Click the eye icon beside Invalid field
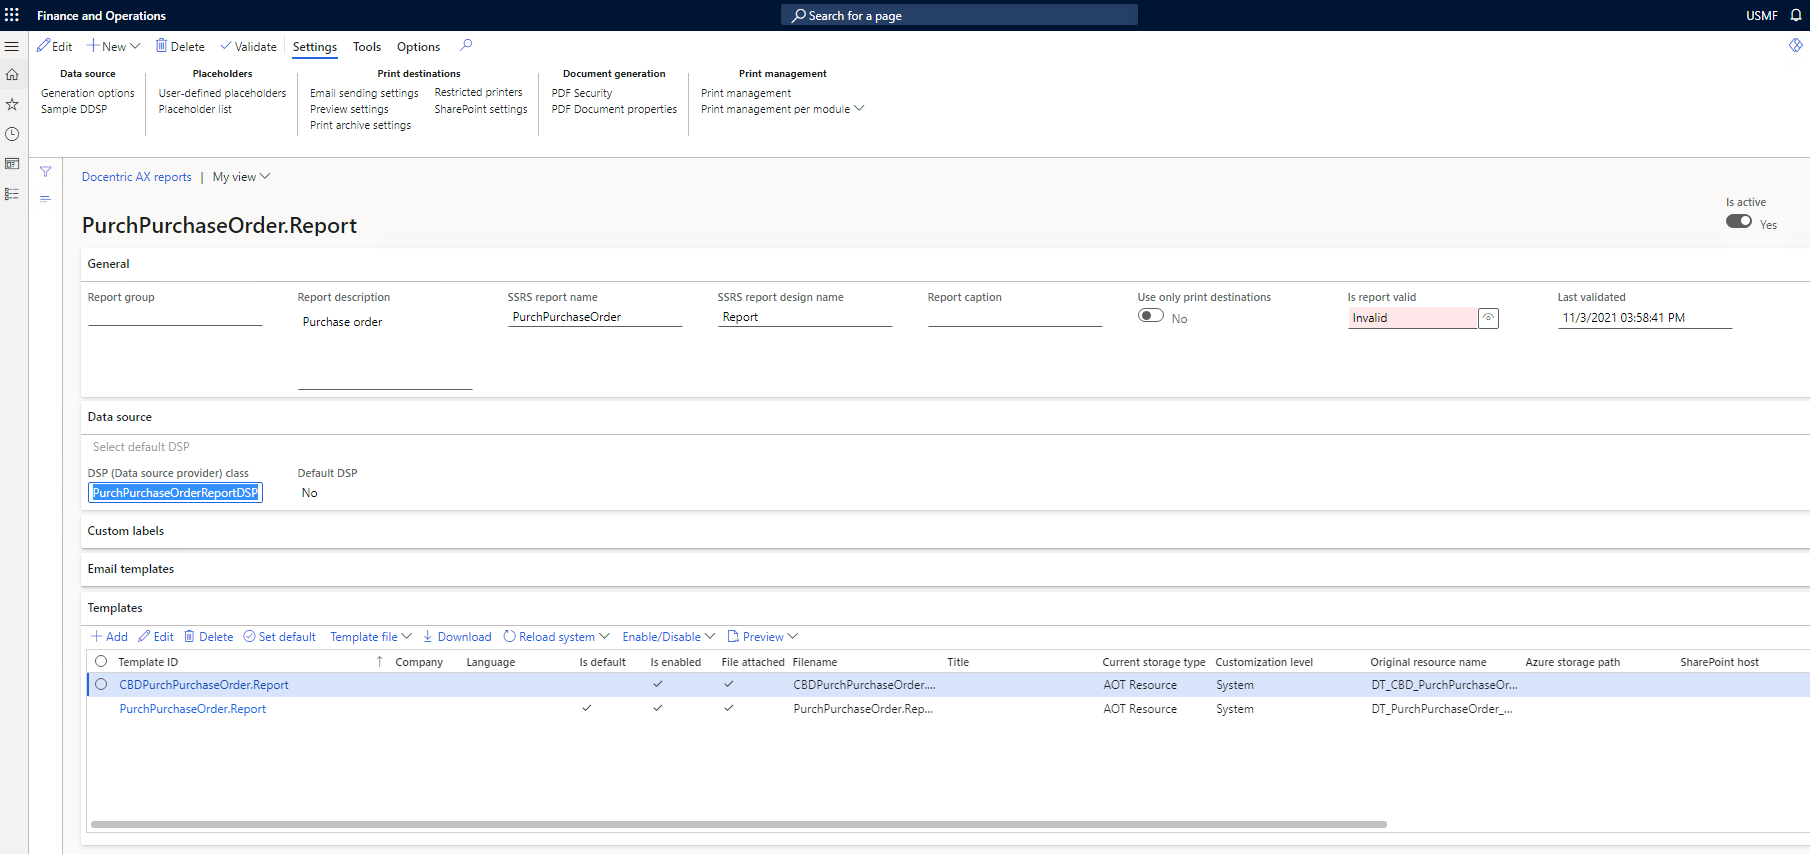1810x854 pixels. point(1488,318)
